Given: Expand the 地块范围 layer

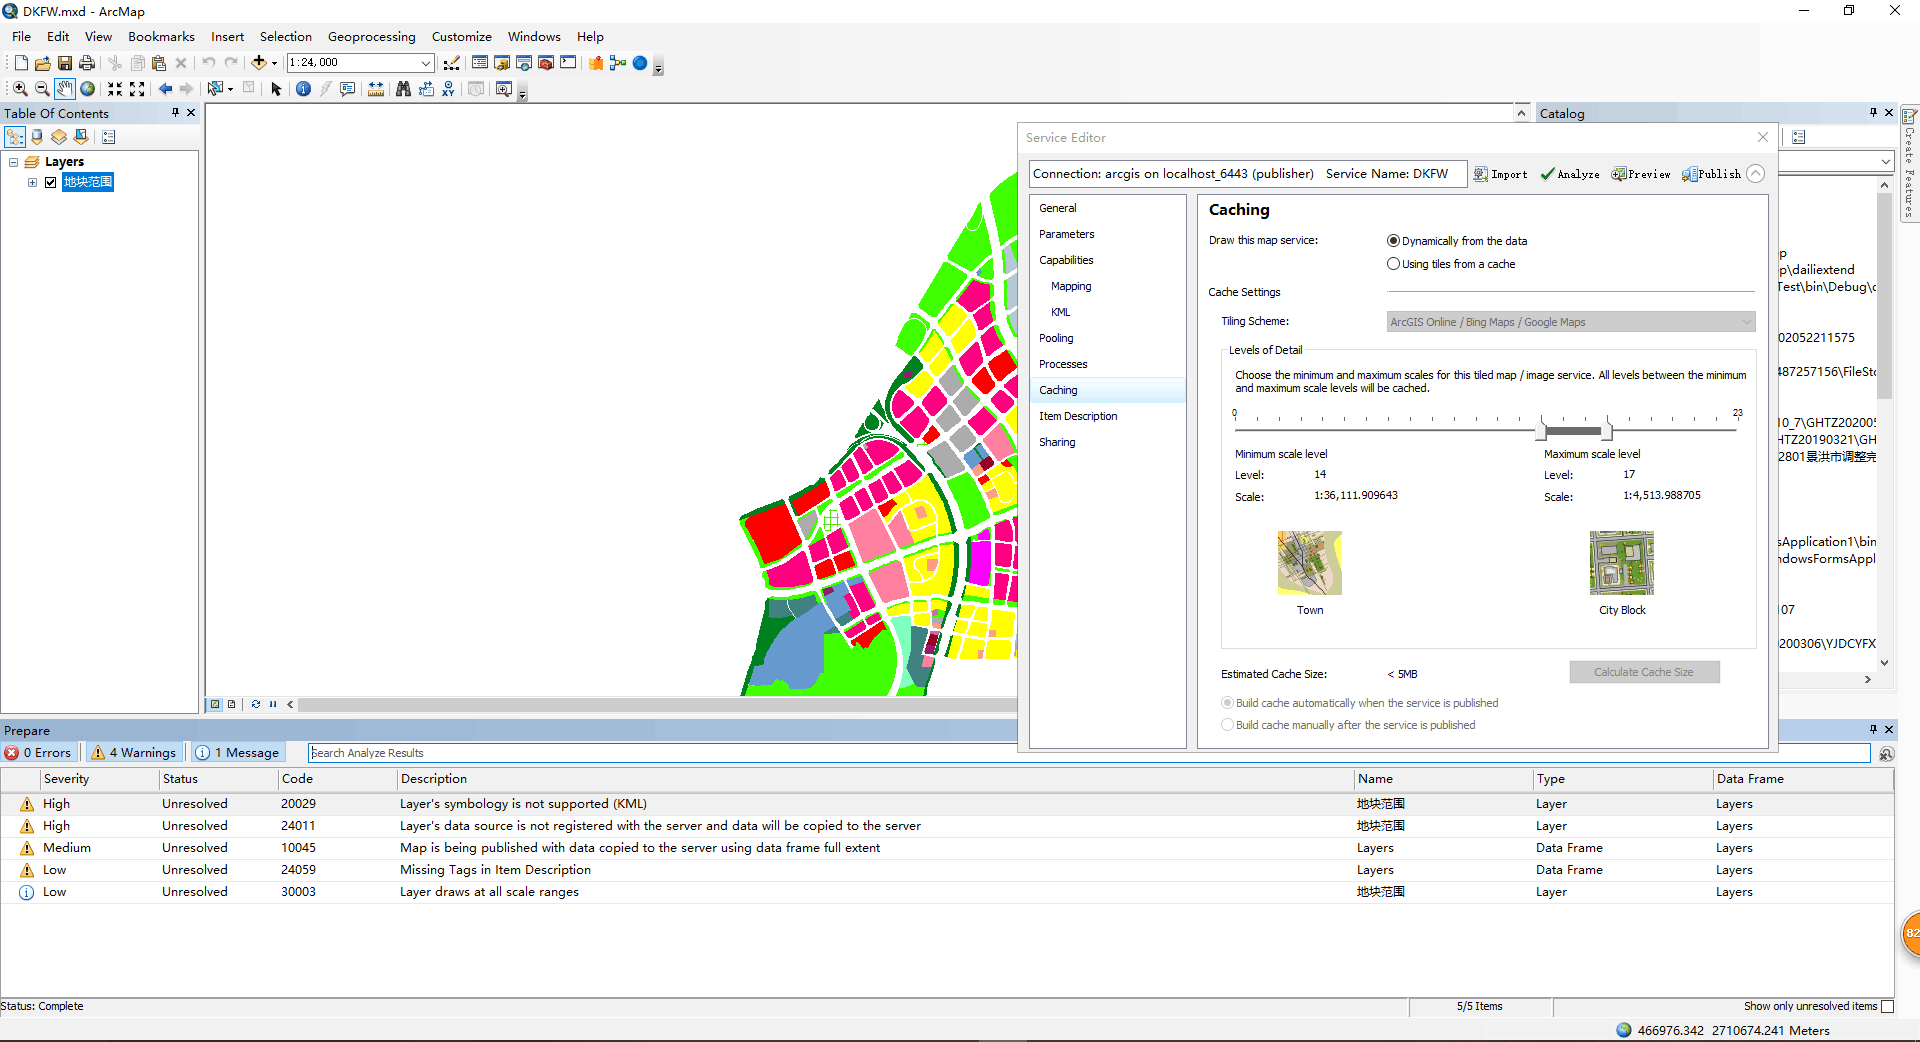Looking at the screenshot, I should pyautogui.click(x=32, y=182).
